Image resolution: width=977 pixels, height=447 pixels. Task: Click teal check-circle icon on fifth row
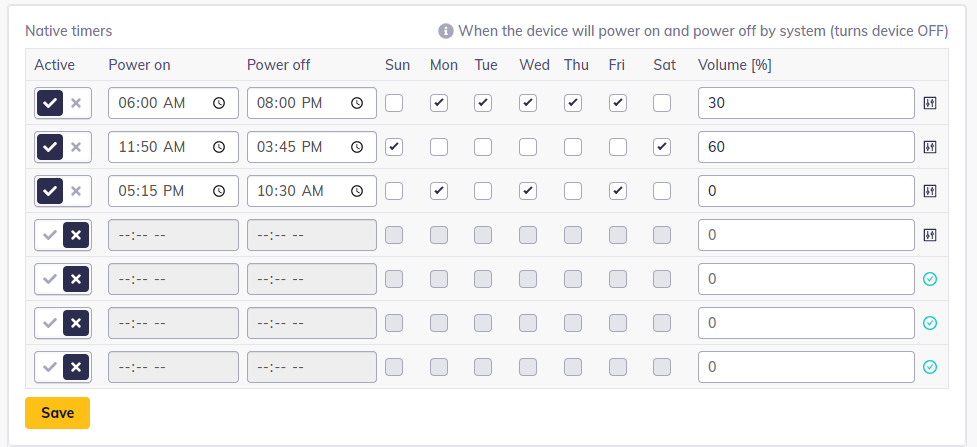click(x=929, y=279)
